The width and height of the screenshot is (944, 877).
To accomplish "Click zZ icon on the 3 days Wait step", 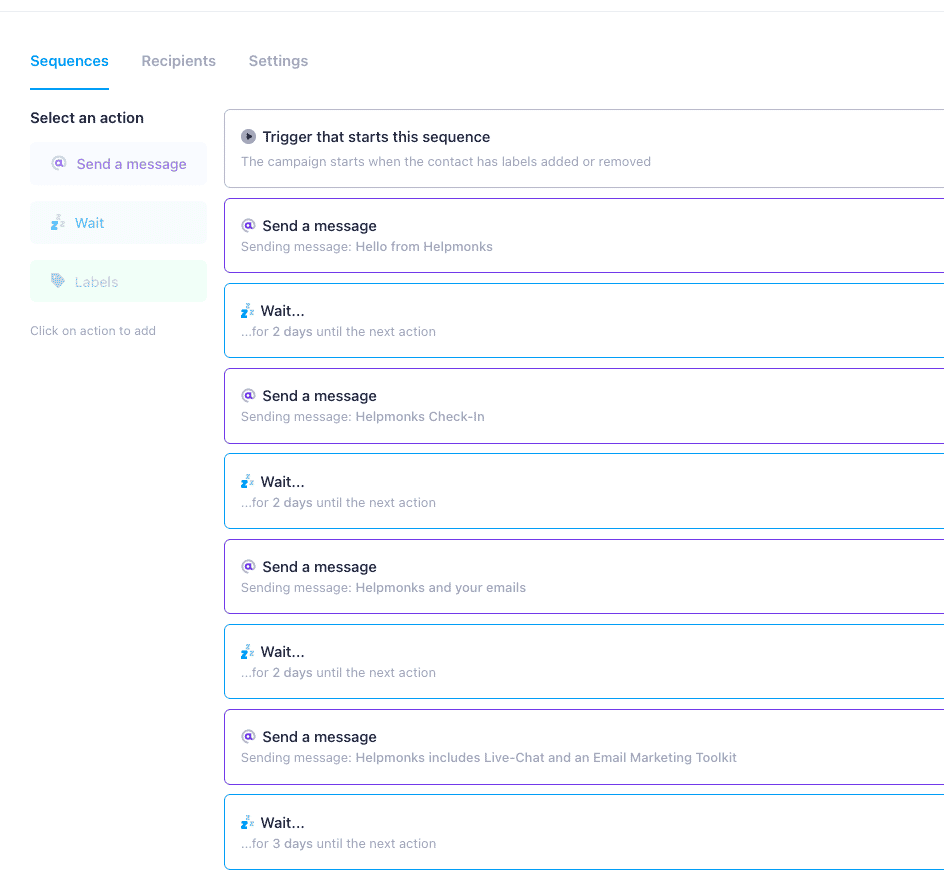I will [x=247, y=822].
